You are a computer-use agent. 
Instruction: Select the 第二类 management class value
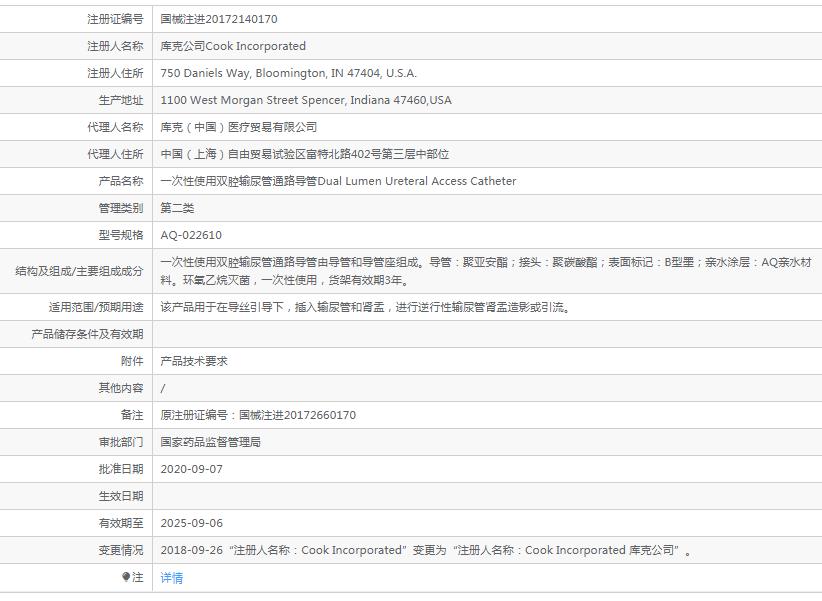click(x=177, y=208)
